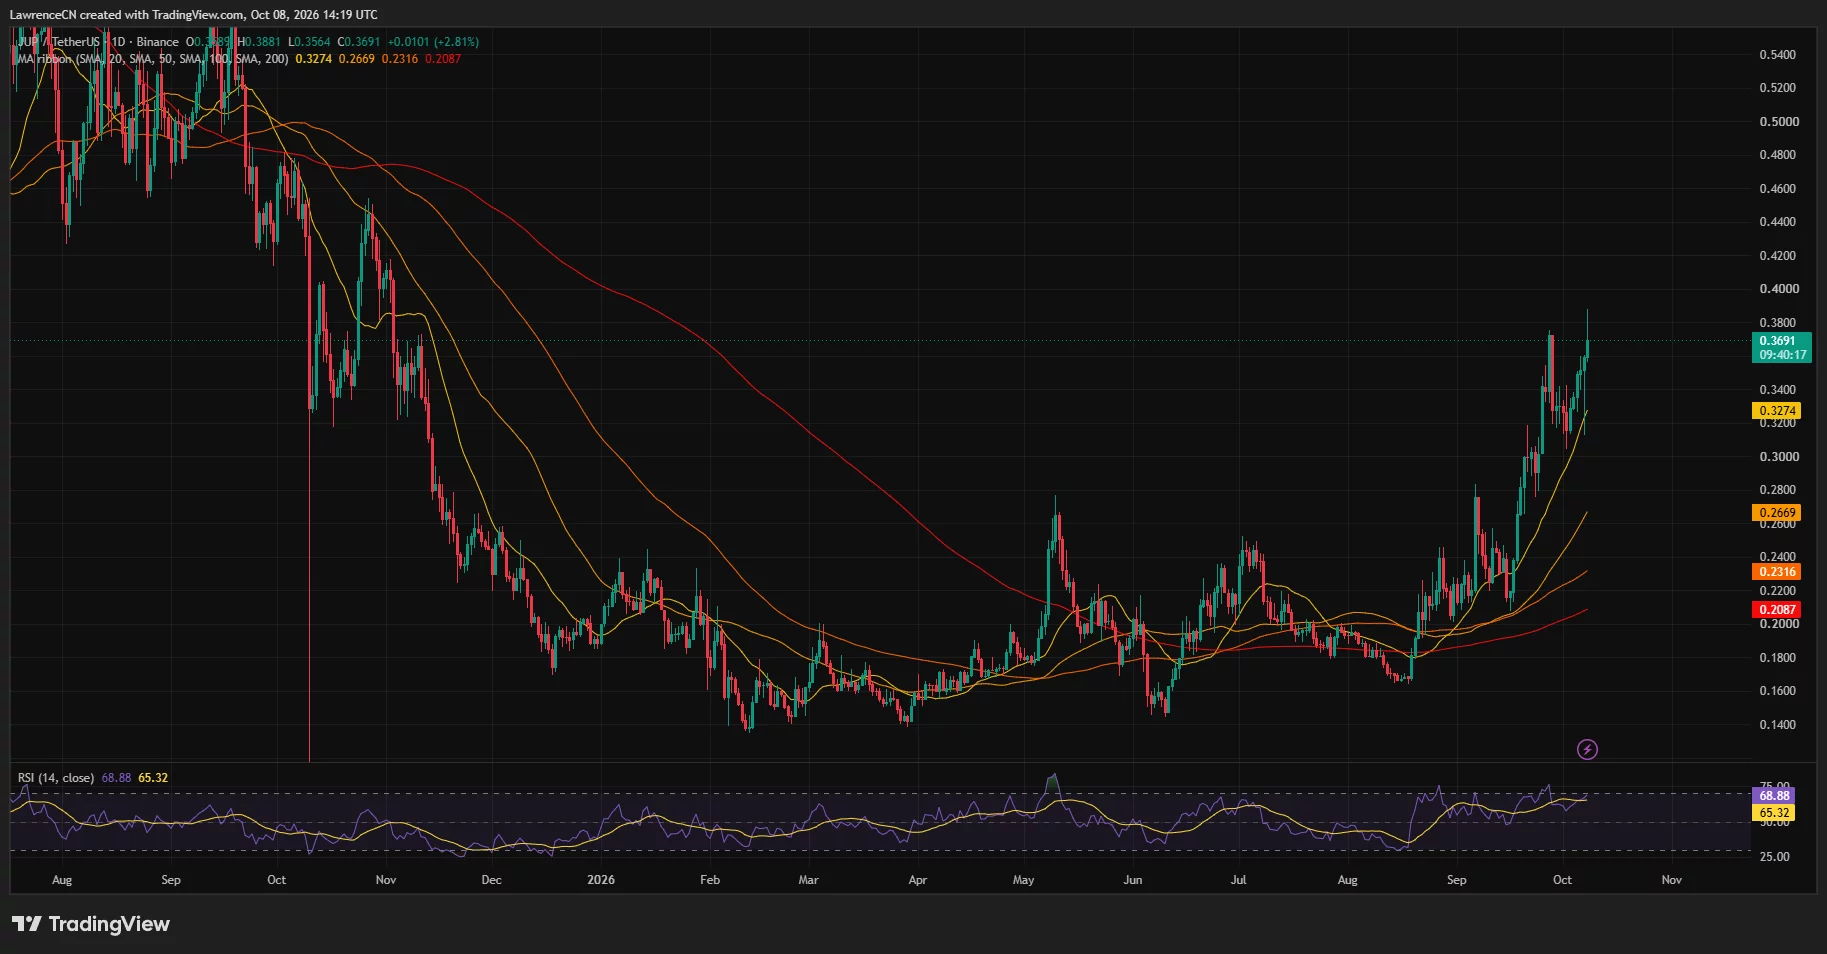Select the orange 0.2669 price axis tag
The image size is (1827, 954).
(1777, 513)
